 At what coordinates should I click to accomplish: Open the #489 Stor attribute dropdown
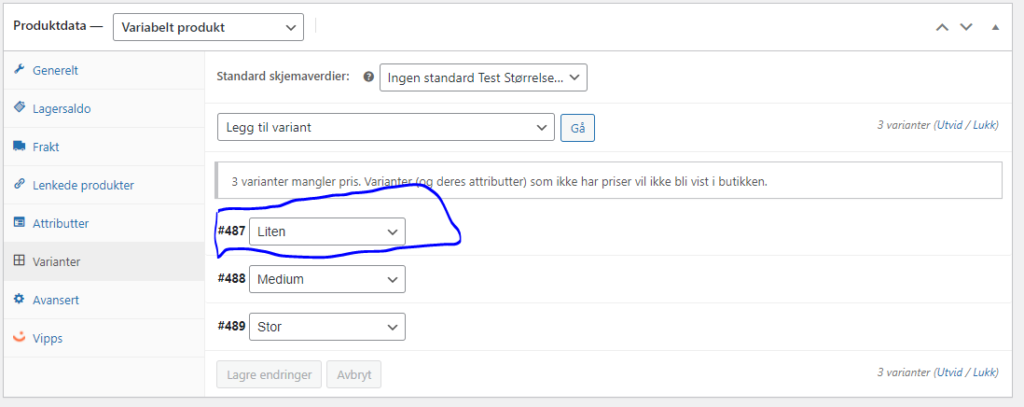(x=327, y=327)
